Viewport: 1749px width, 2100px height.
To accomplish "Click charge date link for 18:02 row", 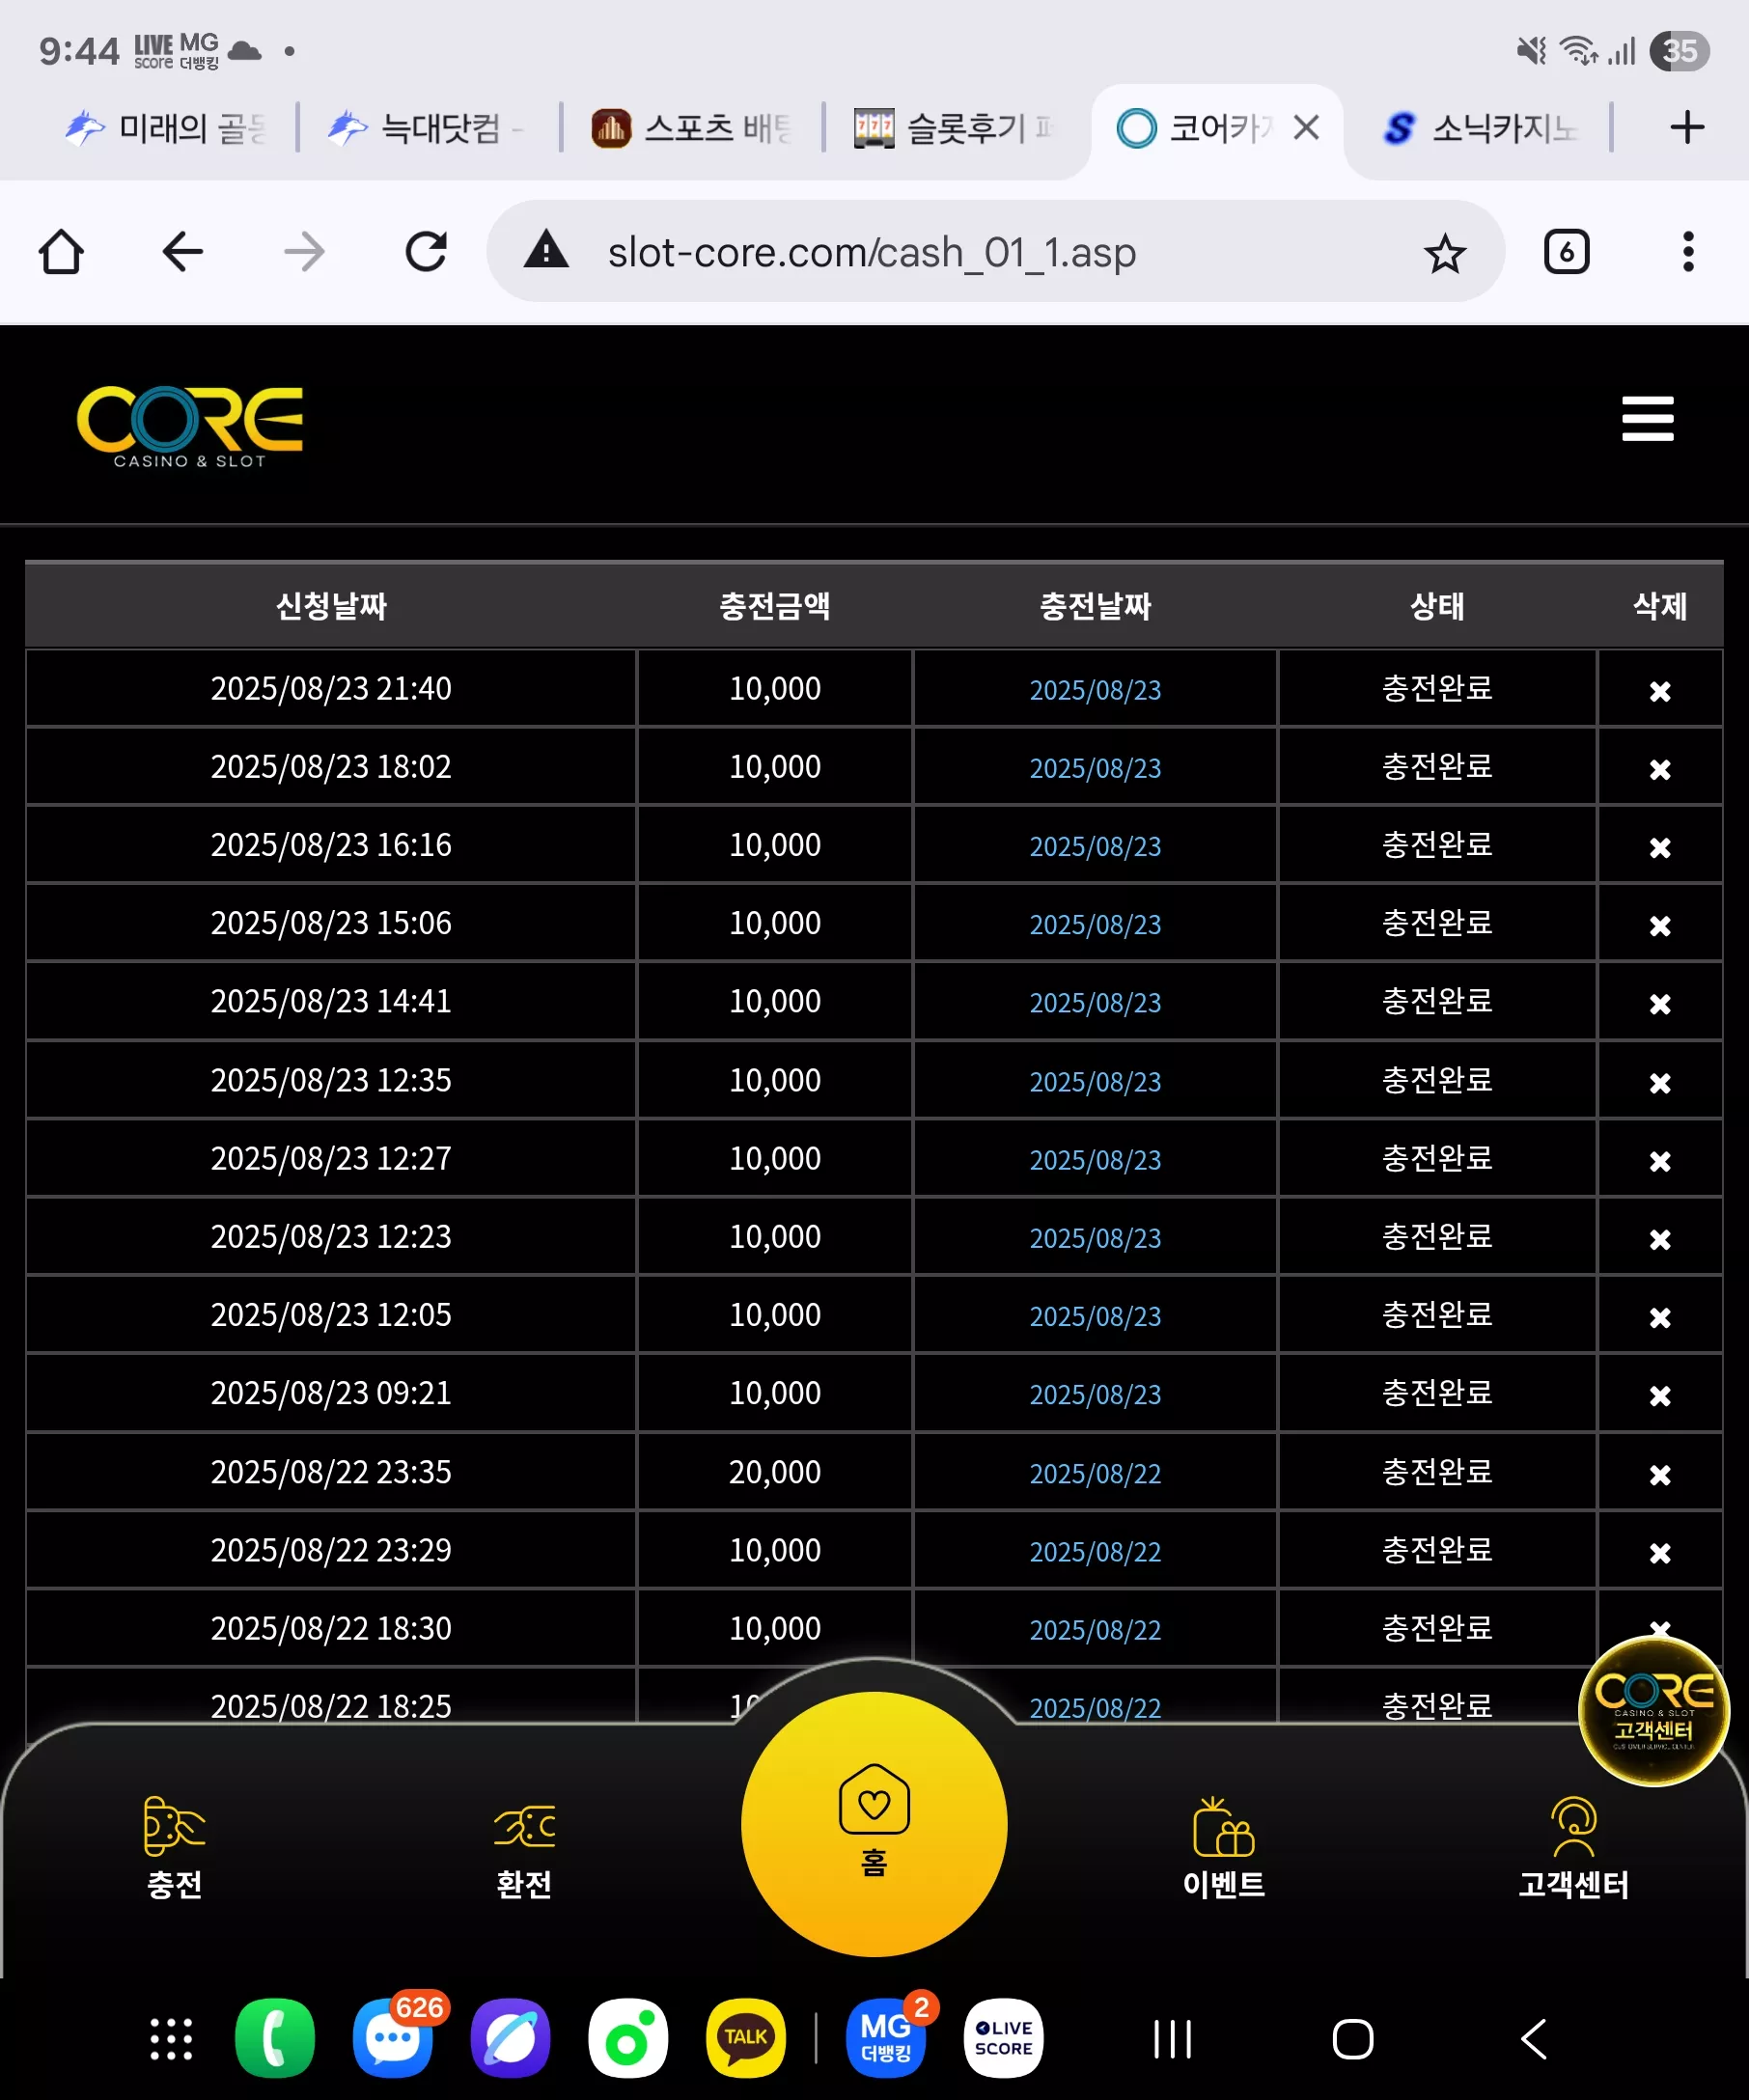I will 1095,769.
